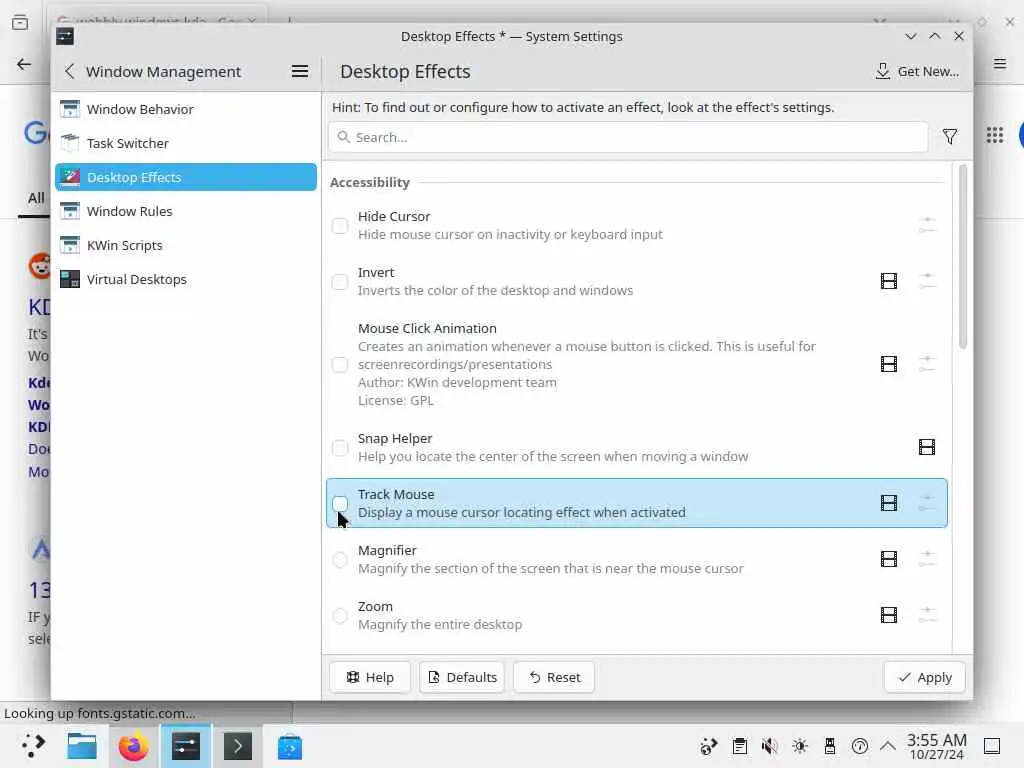This screenshot has height=768, width=1024.
Task: Open Discover software center from taskbar
Action: 289,746
